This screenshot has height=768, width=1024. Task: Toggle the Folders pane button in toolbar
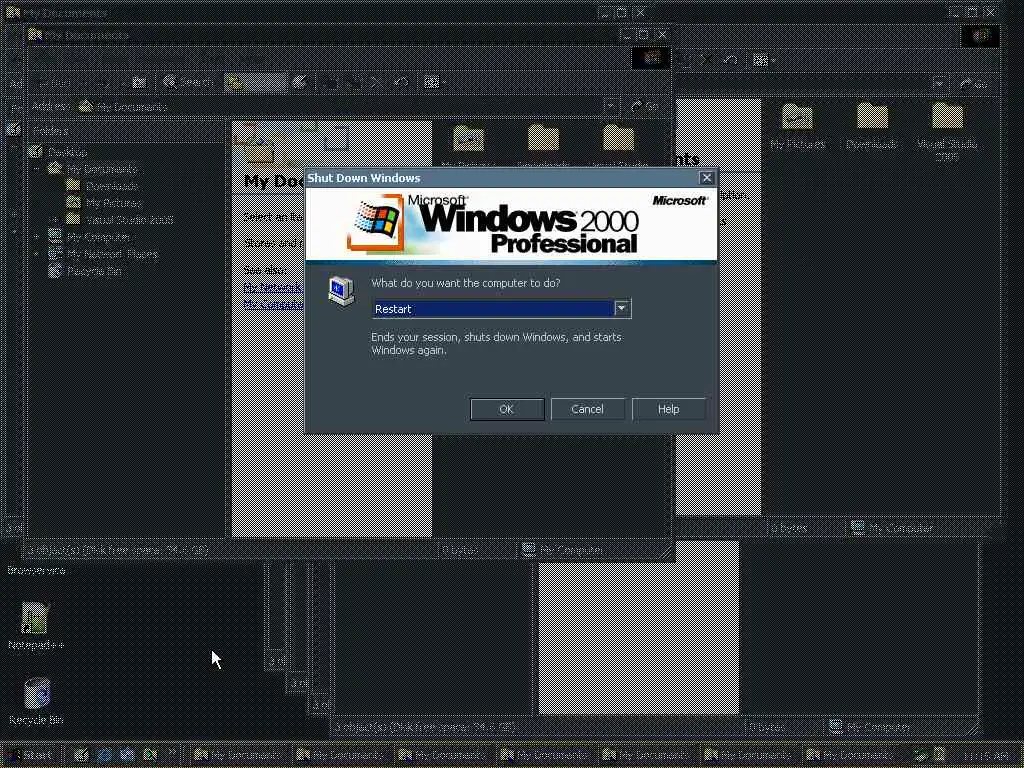255,82
